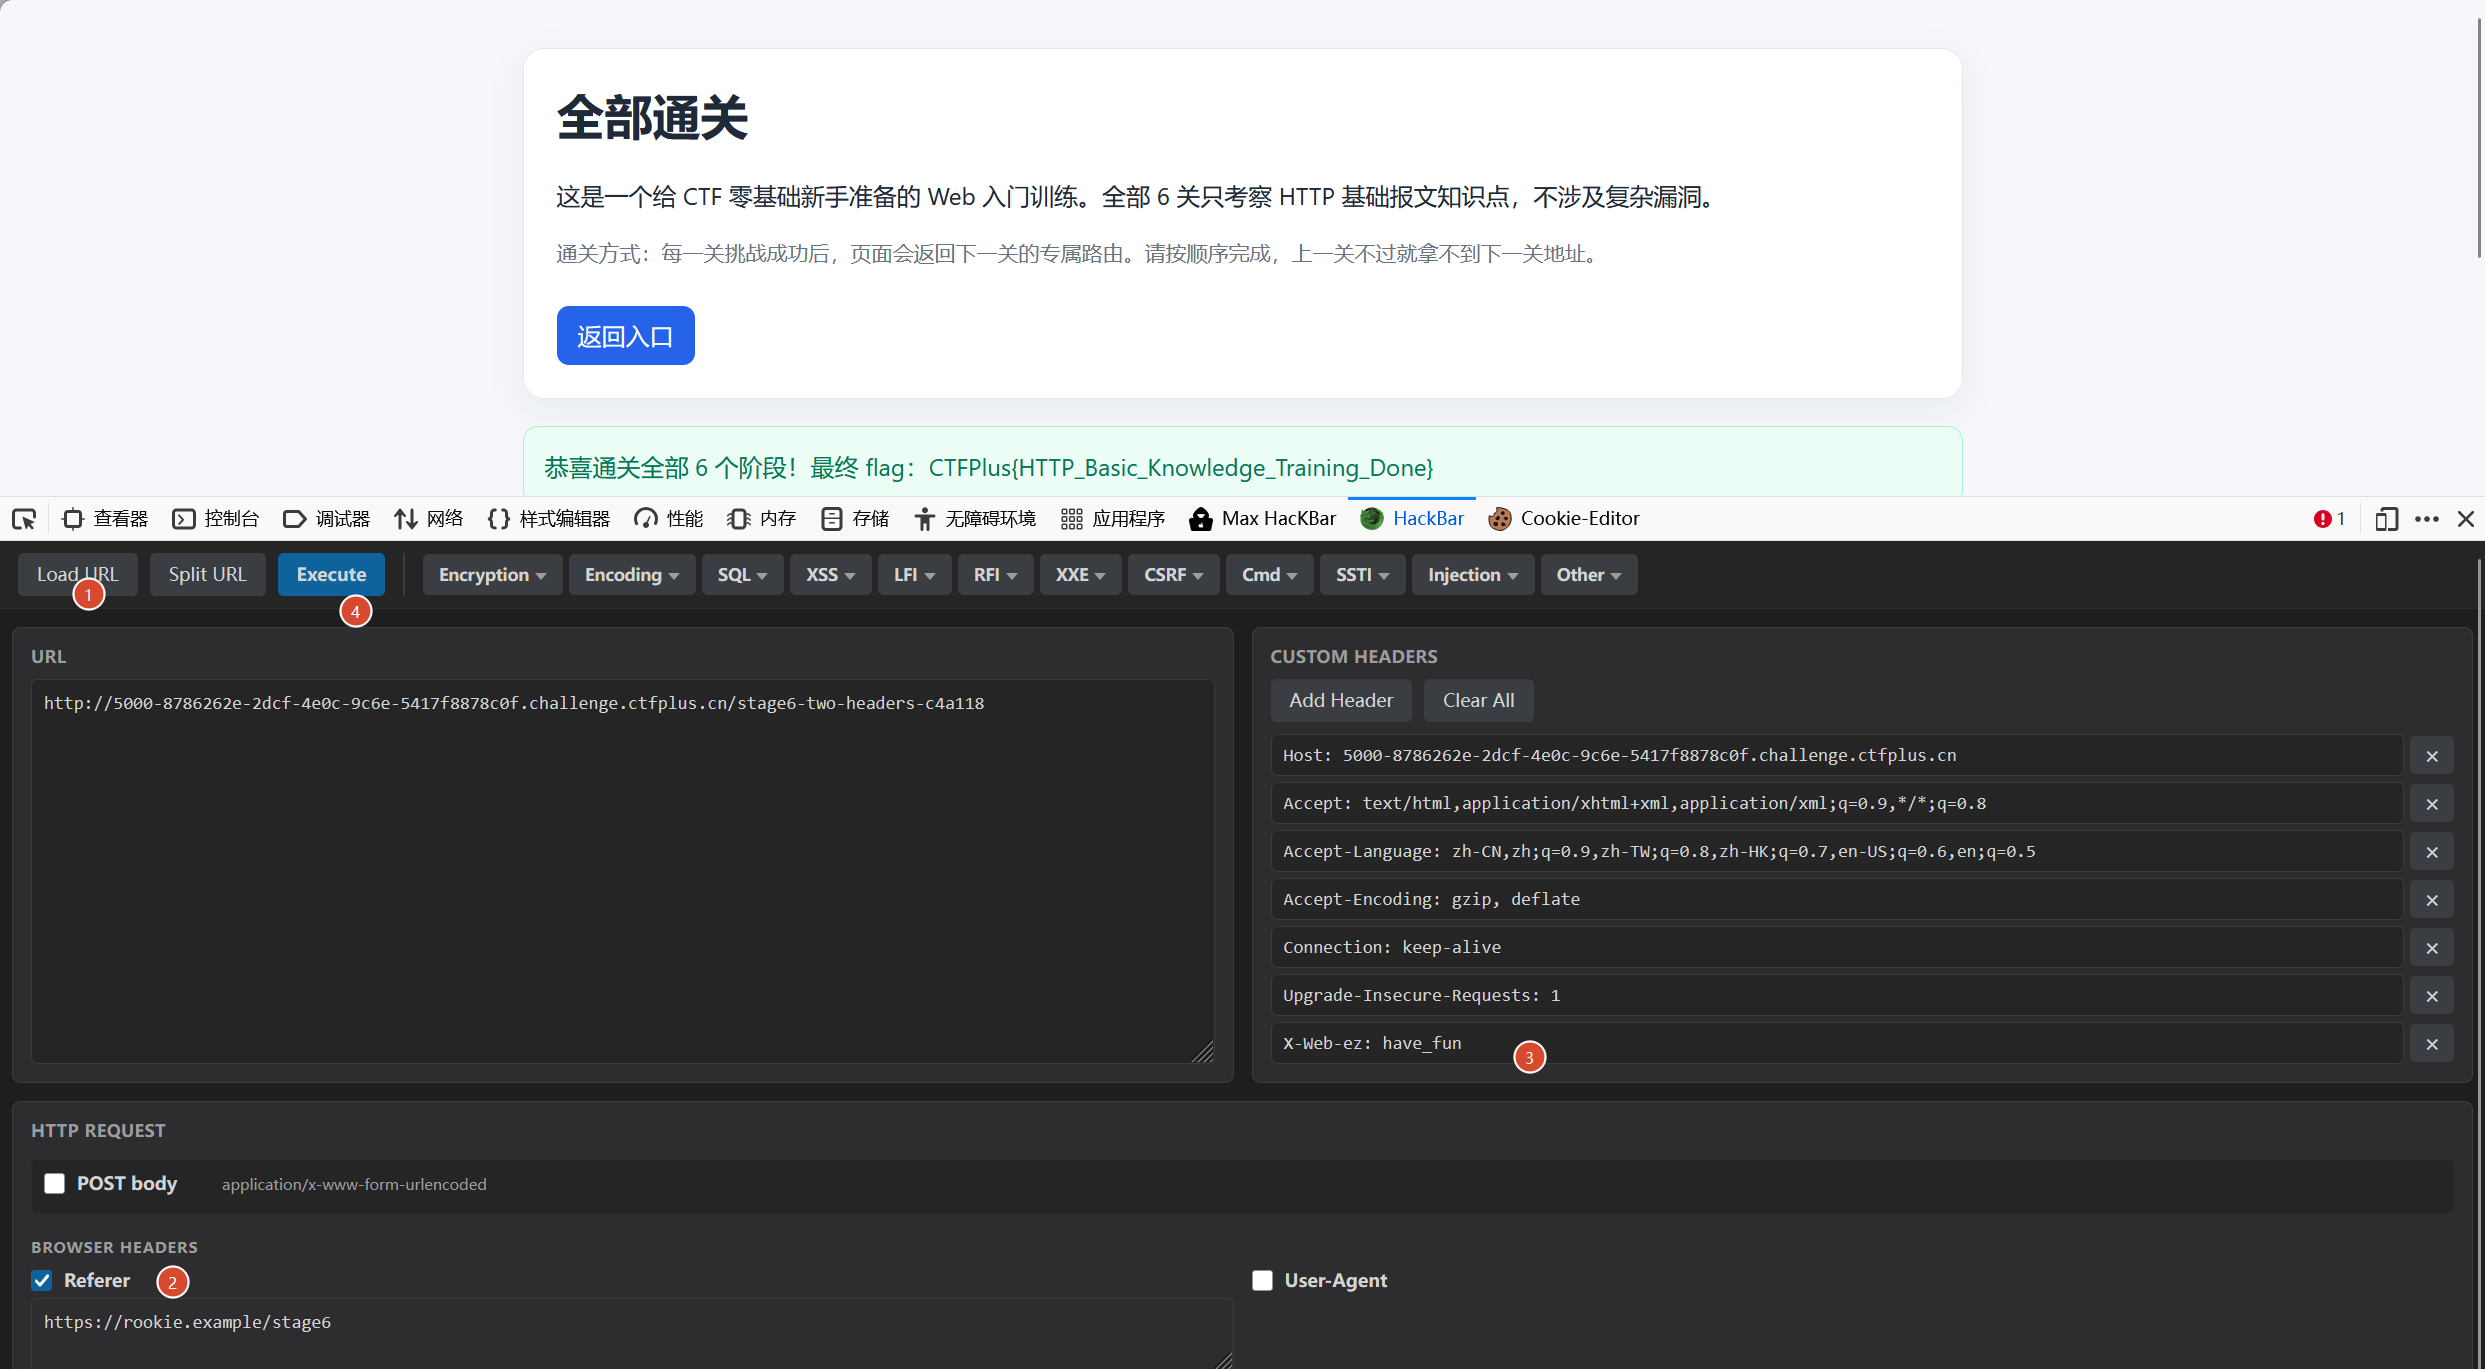Edit the X-Web-ez have_fun header field

point(1836,1043)
